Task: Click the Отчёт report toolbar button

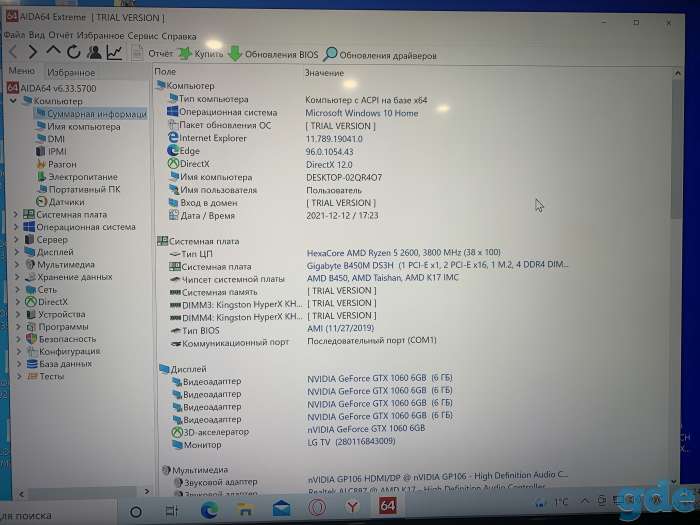Action: click(x=152, y=53)
